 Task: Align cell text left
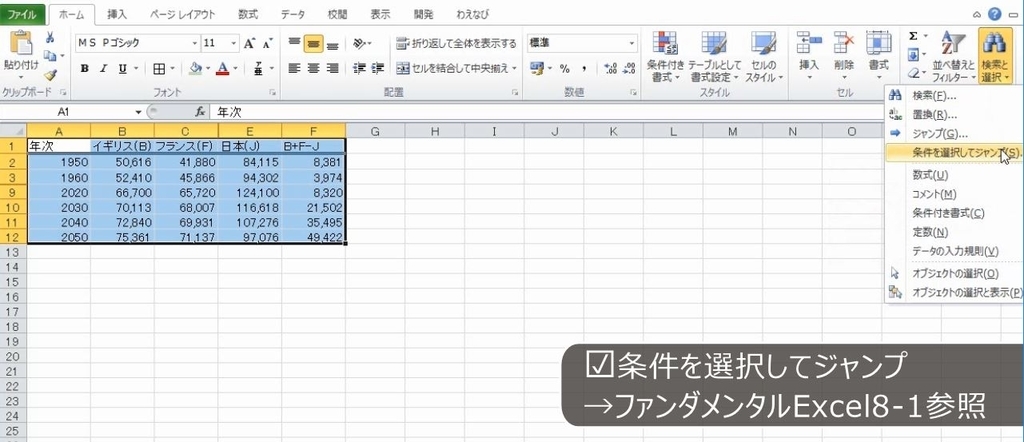(x=295, y=69)
